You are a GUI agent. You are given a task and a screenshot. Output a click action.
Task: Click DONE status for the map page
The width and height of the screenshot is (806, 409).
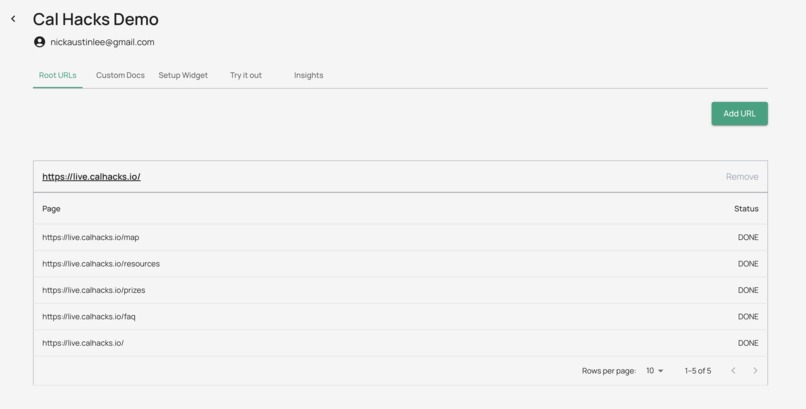coord(748,237)
